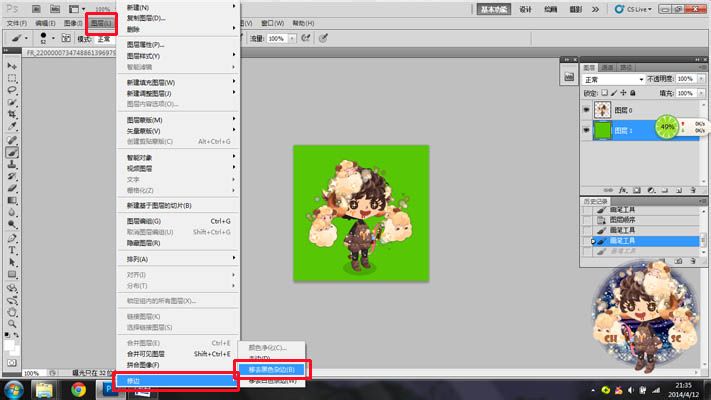Open the 文件(F) menu
Viewport: 711px width, 400px height.
17,23
